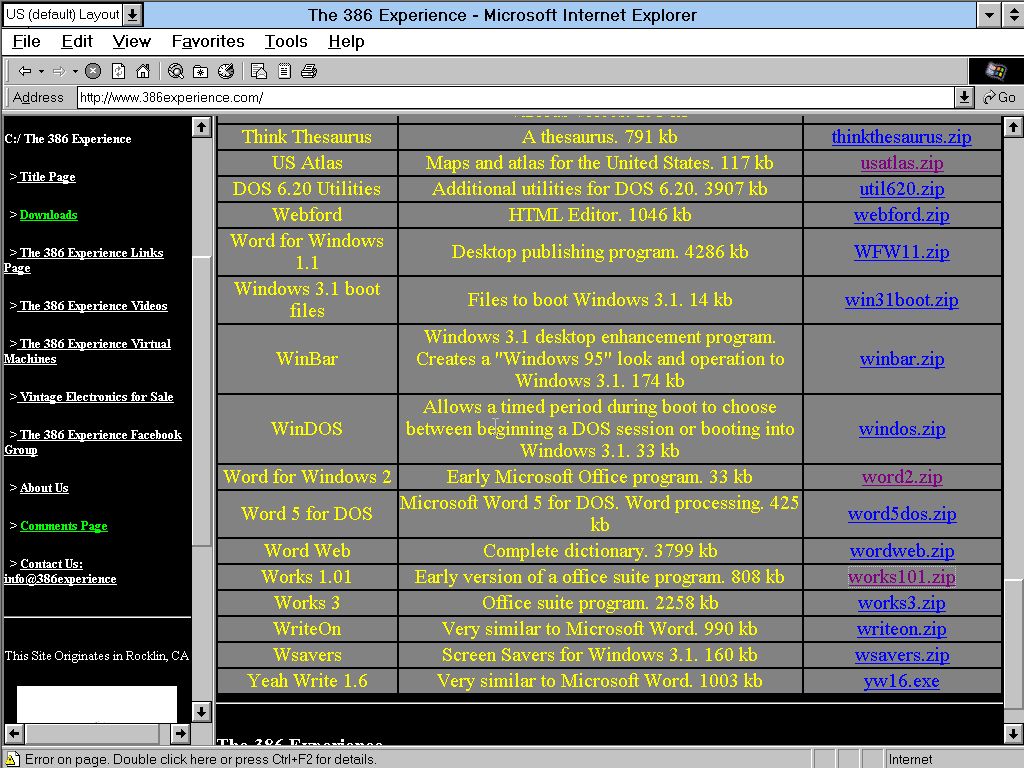Viewport: 1024px width, 768px height.
Task: Expand the address bar dropdown arrow
Action: pyautogui.click(x=964, y=97)
